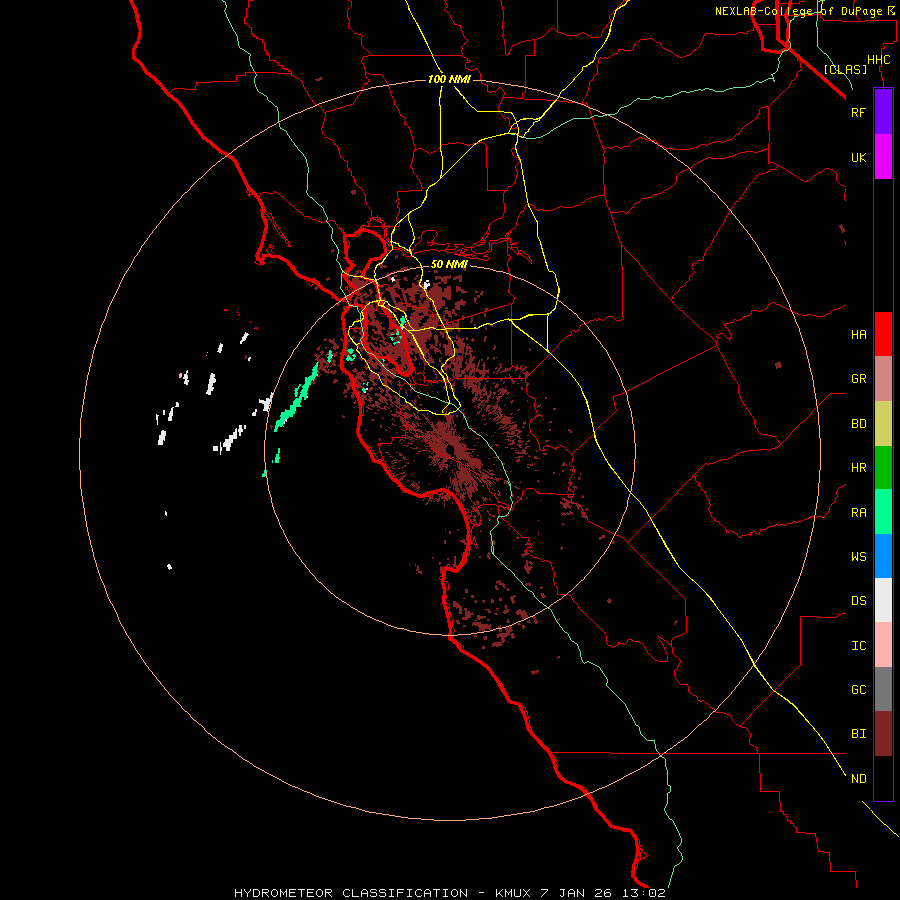The height and width of the screenshot is (900, 900).
Task: Click the "ND" legend label
Action: pyautogui.click(x=858, y=779)
